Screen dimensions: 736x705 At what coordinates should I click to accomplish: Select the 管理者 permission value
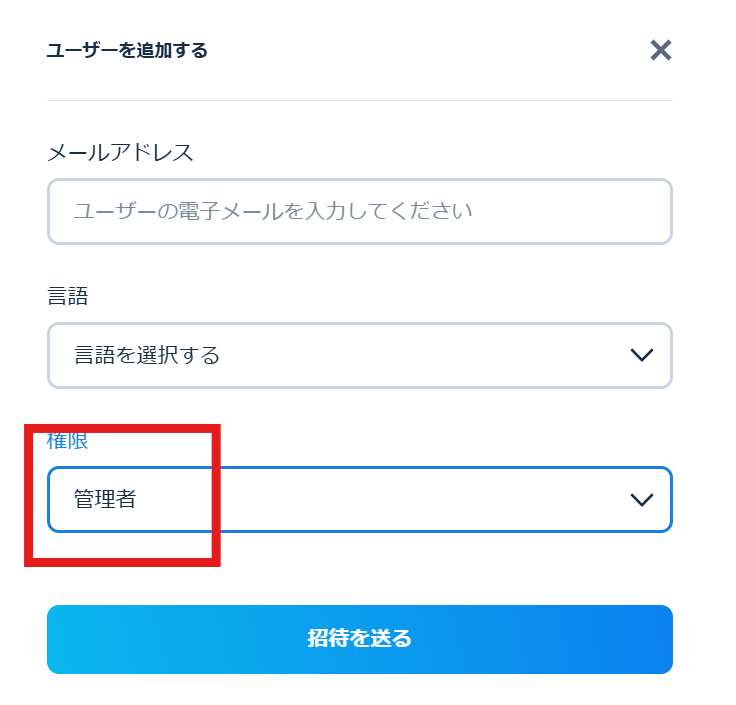pyautogui.click(x=105, y=499)
